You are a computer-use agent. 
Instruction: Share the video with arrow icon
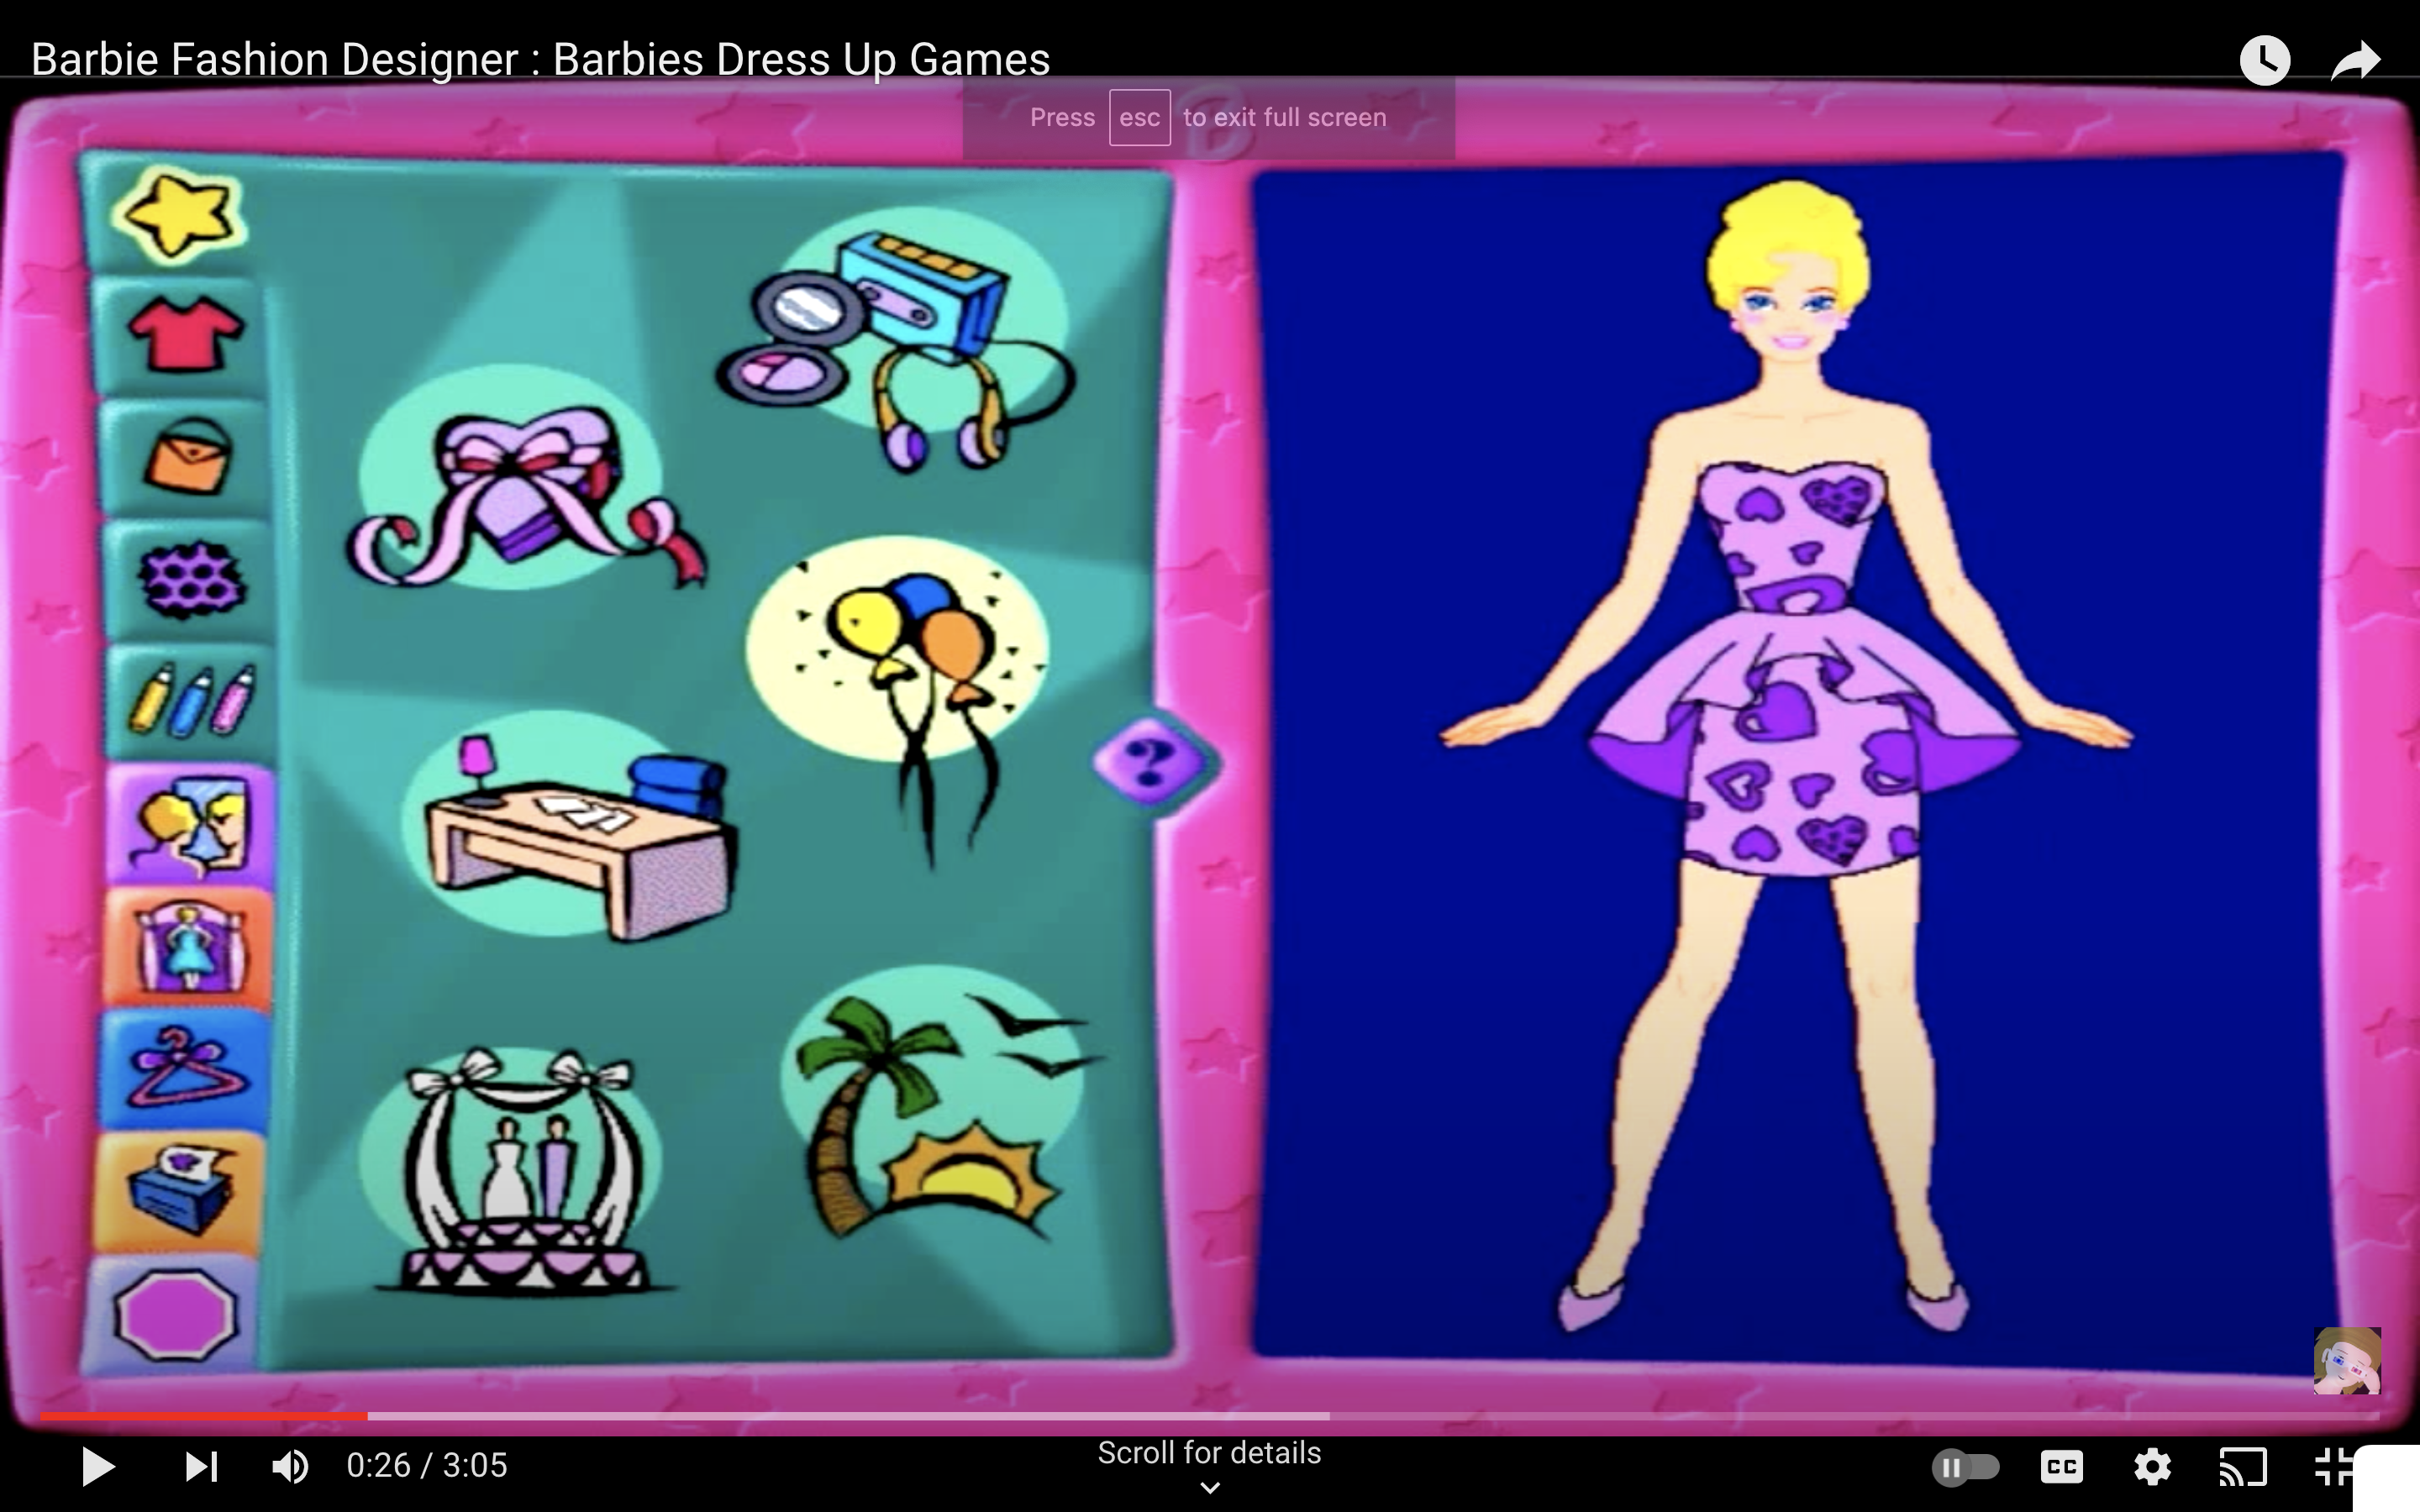[x=2356, y=61]
